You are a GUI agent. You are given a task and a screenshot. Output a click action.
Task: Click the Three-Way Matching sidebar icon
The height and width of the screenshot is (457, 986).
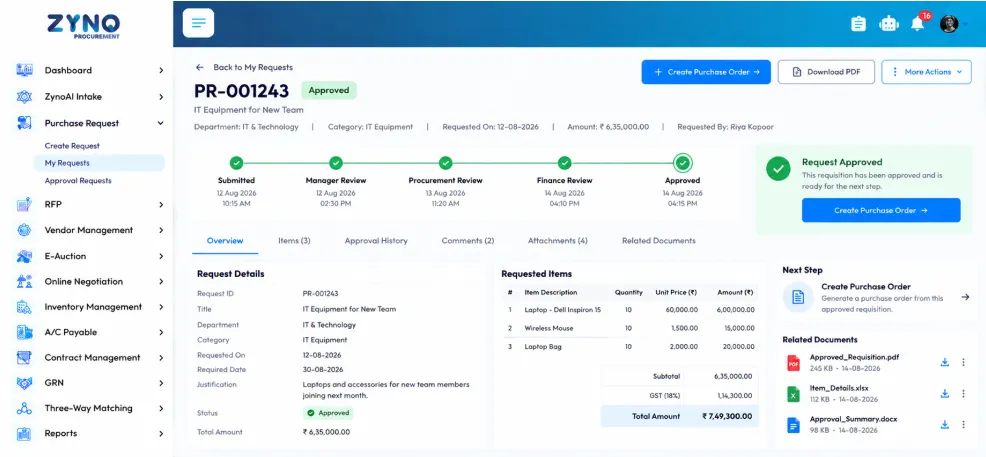tap(25, 409)
